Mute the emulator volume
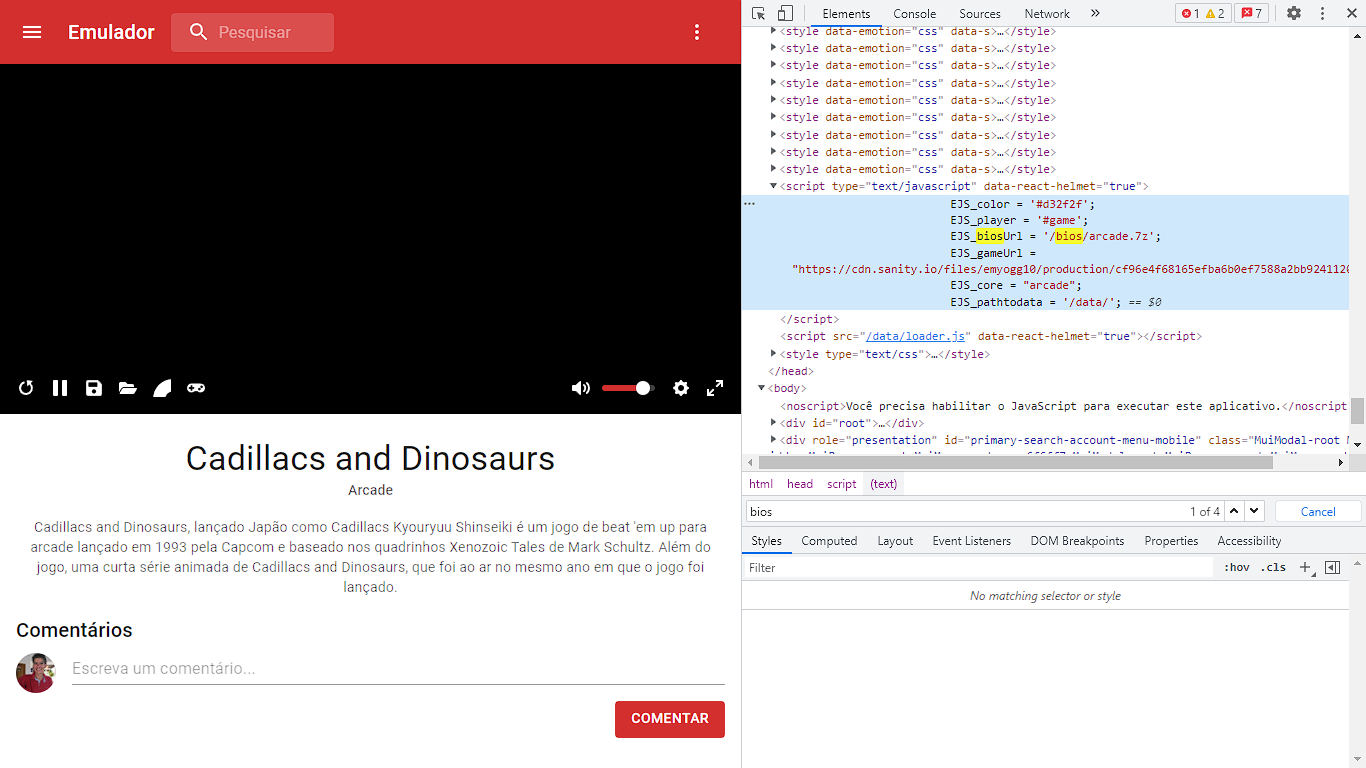The image size is (1366, 768). click(x=581, y=388)
